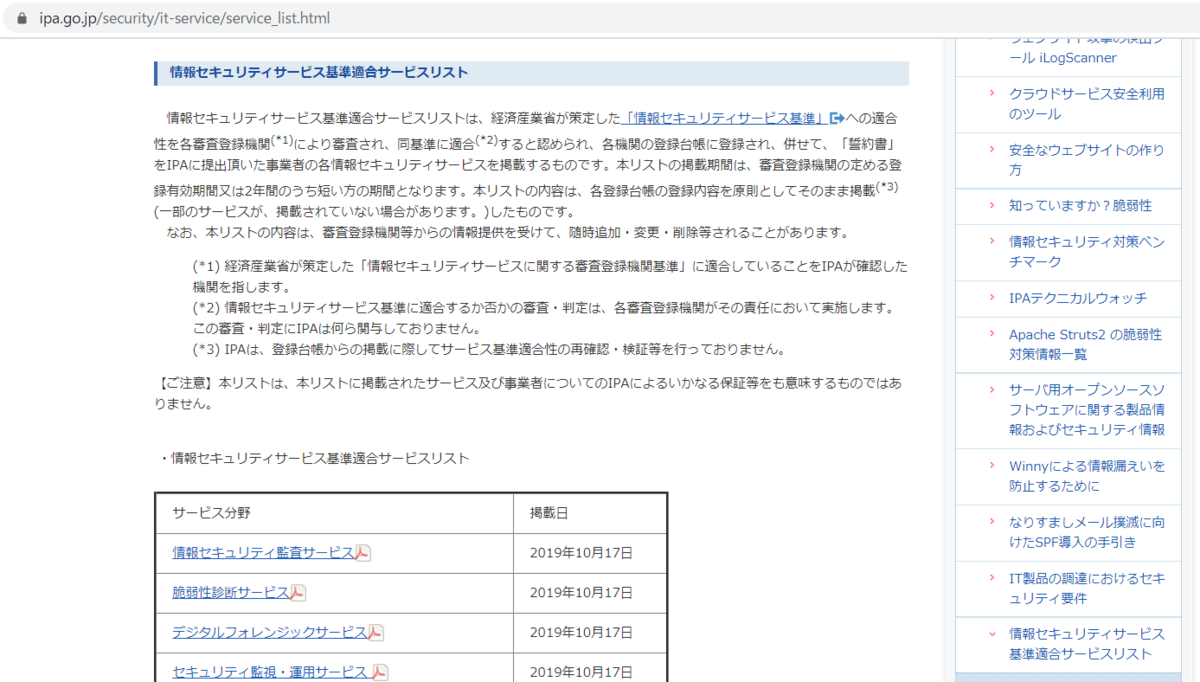The width and height of the screenshot is (1200, 682).
Task: Click external-link icon after 情報セキュリティサービス基準
Action: point(837,118)
